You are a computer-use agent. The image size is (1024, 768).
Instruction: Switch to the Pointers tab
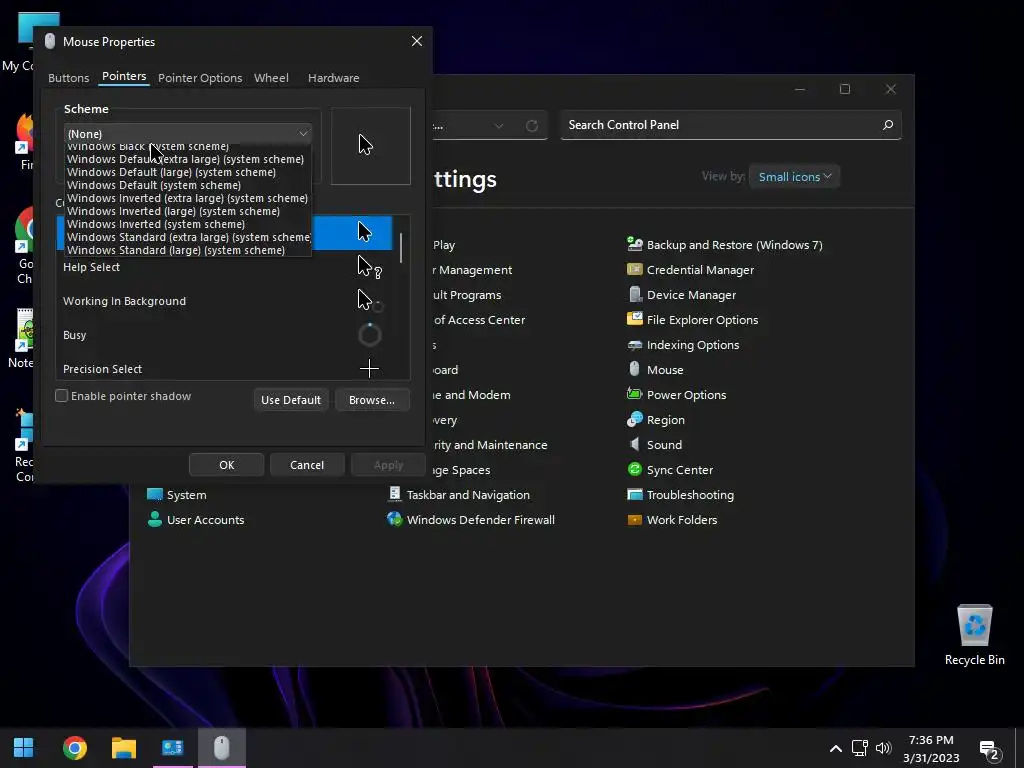coord(124,76)
